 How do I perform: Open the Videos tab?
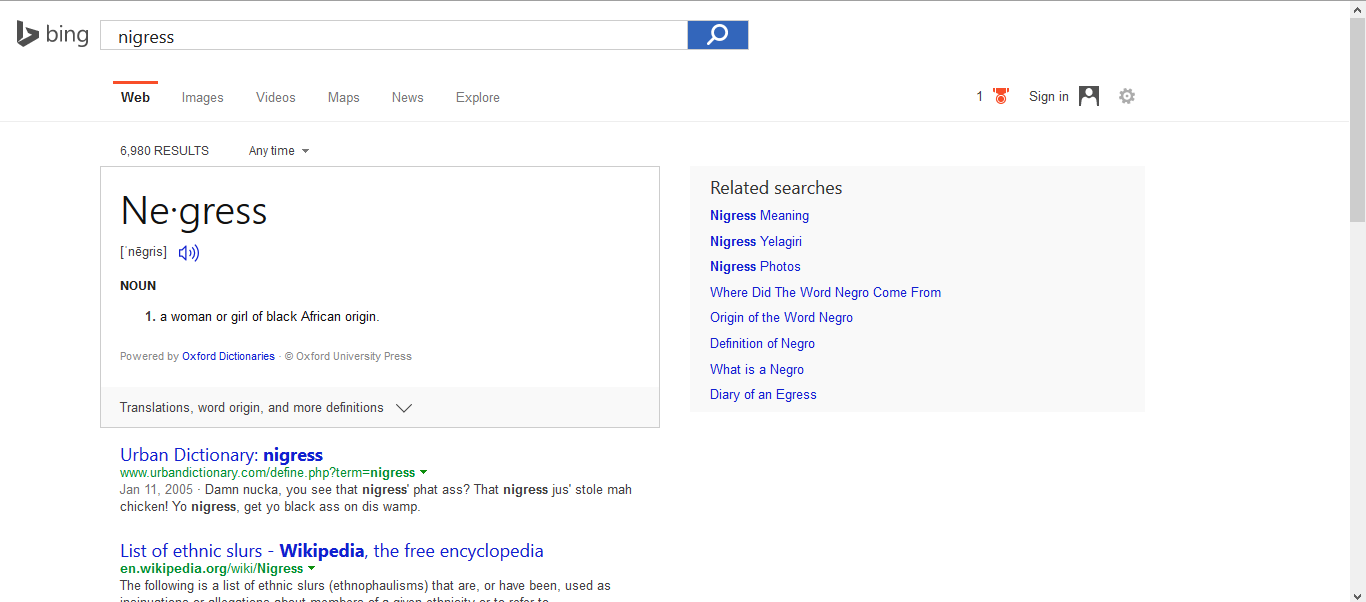276,97
